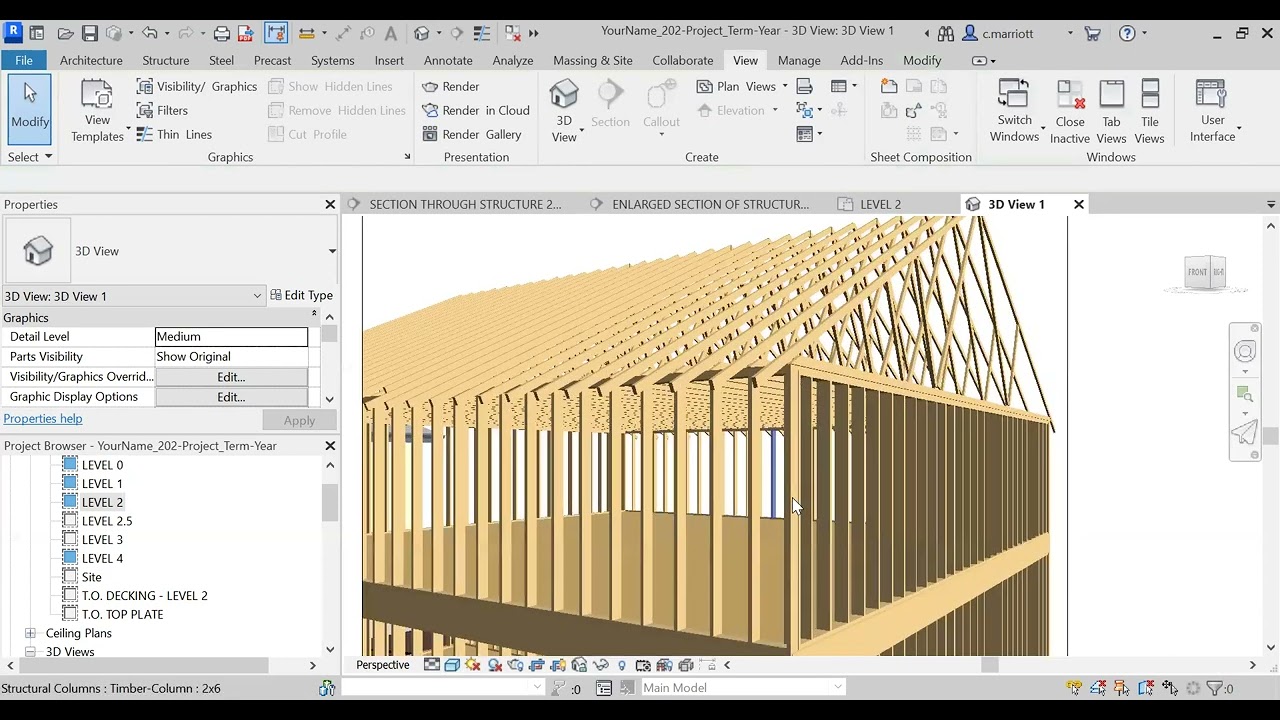Open the 3D View type selector dropdown
This screenshot has width=1280, height=720.
332,251
